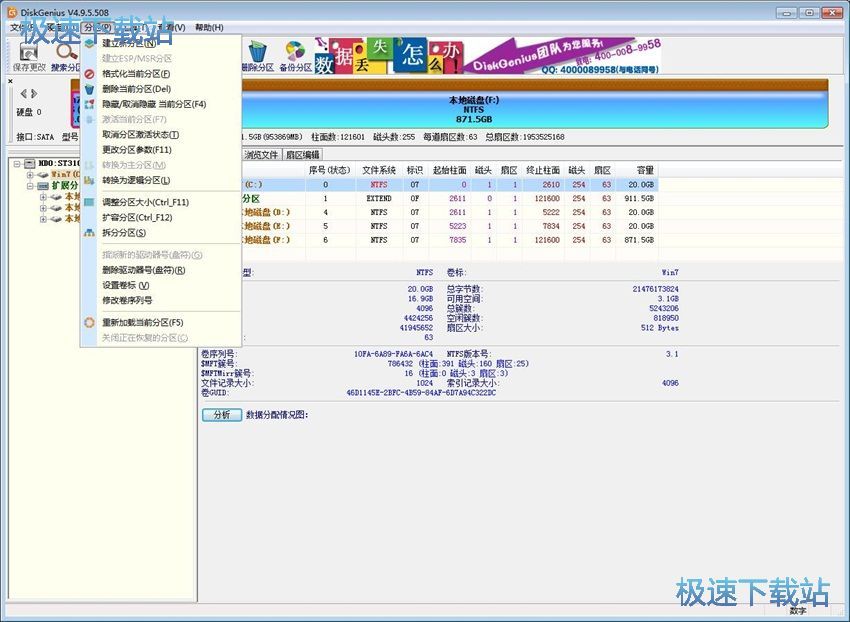Click the hide/unhide partition icon in menu

pos(89,104)
